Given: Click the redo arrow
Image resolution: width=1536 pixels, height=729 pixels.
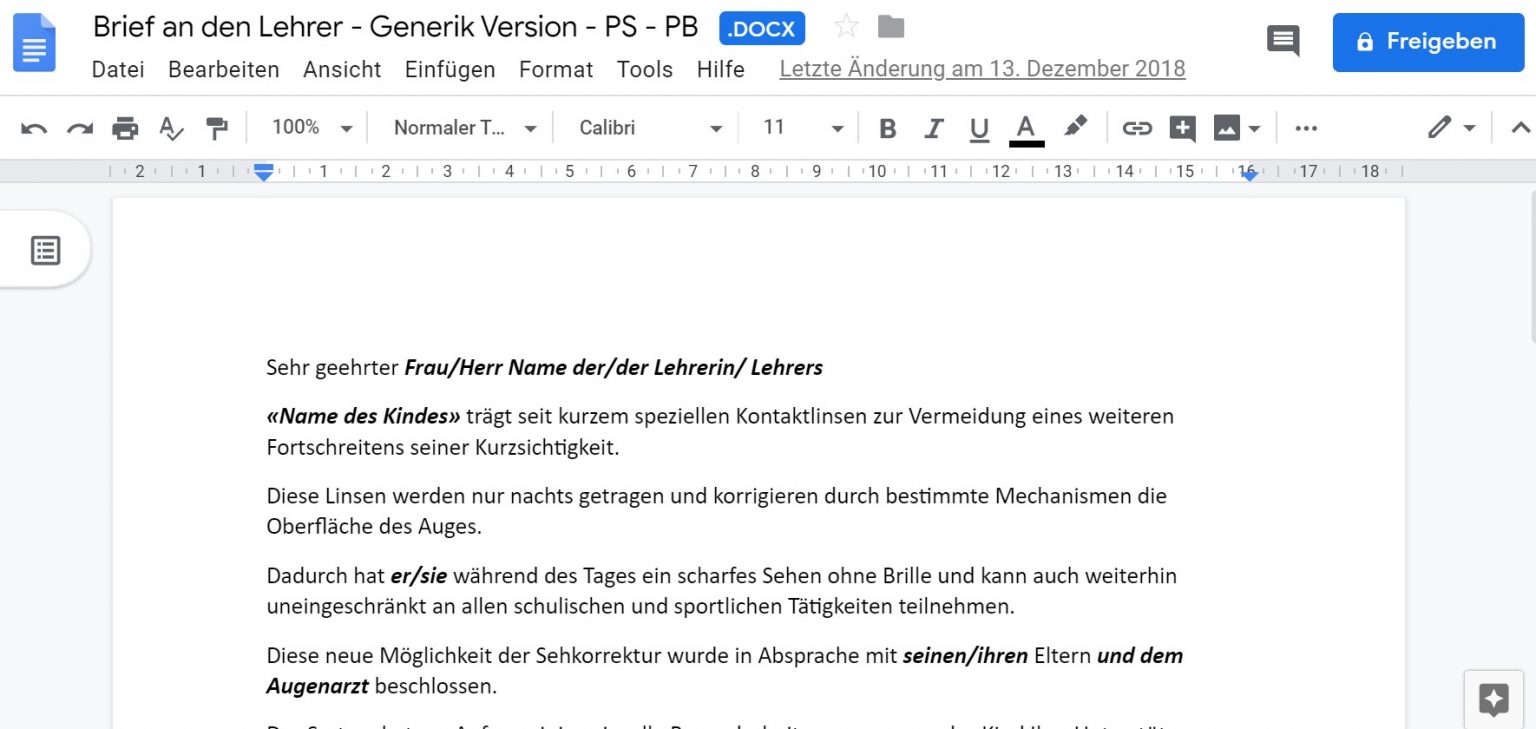Looking at the screenshot, I should coord(79,128).
